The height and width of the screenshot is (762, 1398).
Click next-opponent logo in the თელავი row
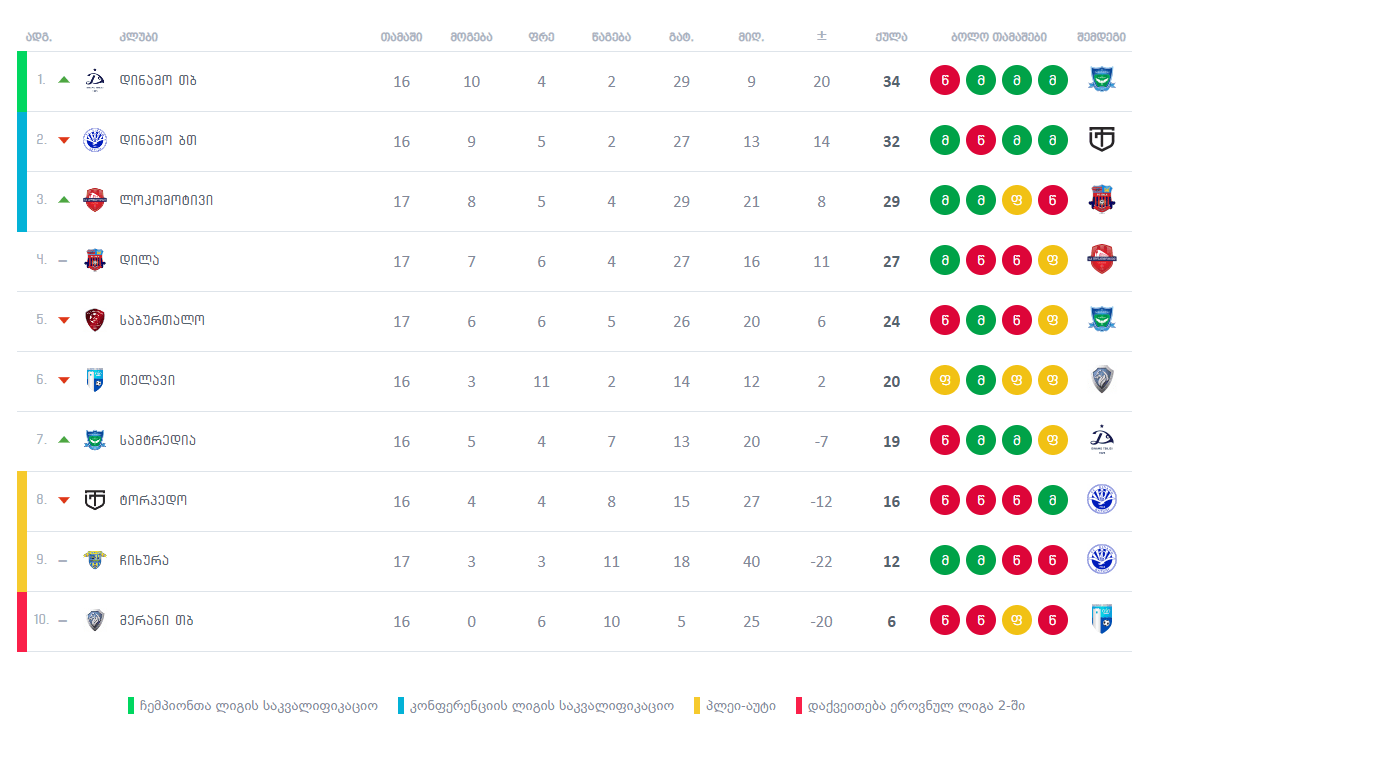click(1102, 380)
